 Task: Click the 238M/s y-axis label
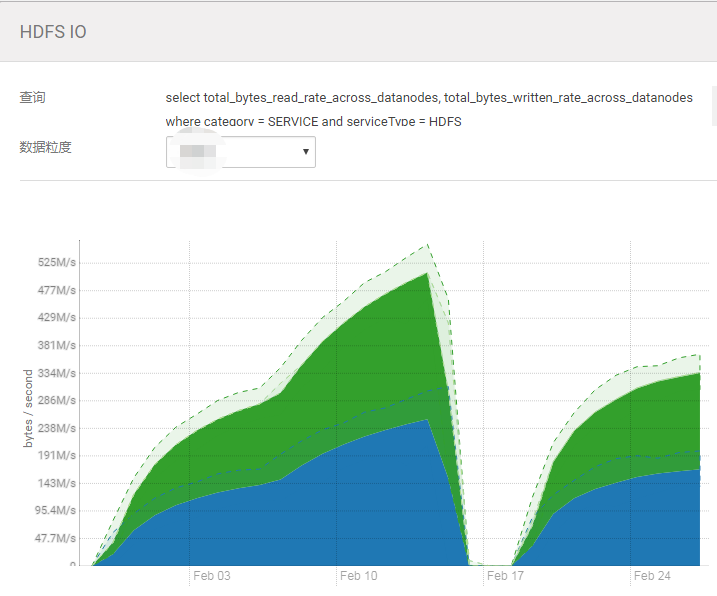pyautogui.click(x=57, y=428)
